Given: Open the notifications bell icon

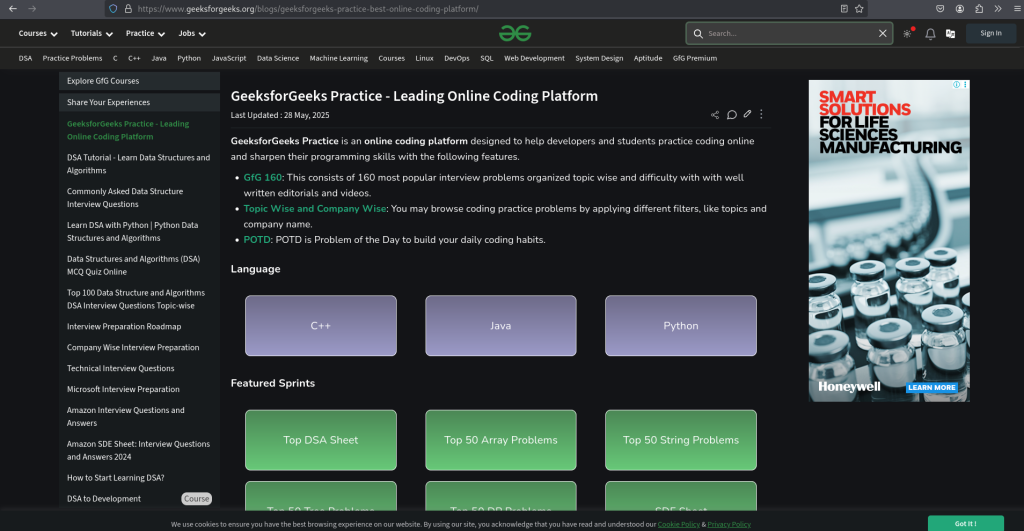Looking at the screenshot, I should click(x=930, y=34).
